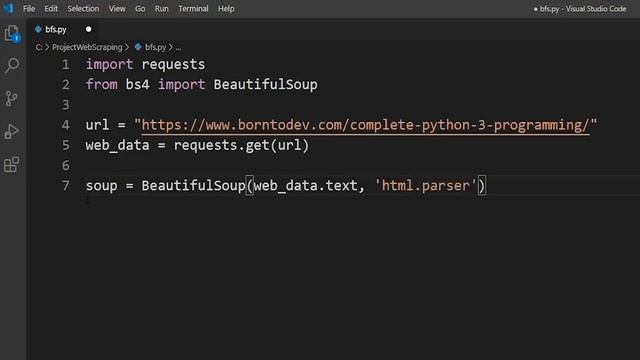Click the borntodev.com URL link in code
Screen dimensions: 640x360
[x=365, y=125]
